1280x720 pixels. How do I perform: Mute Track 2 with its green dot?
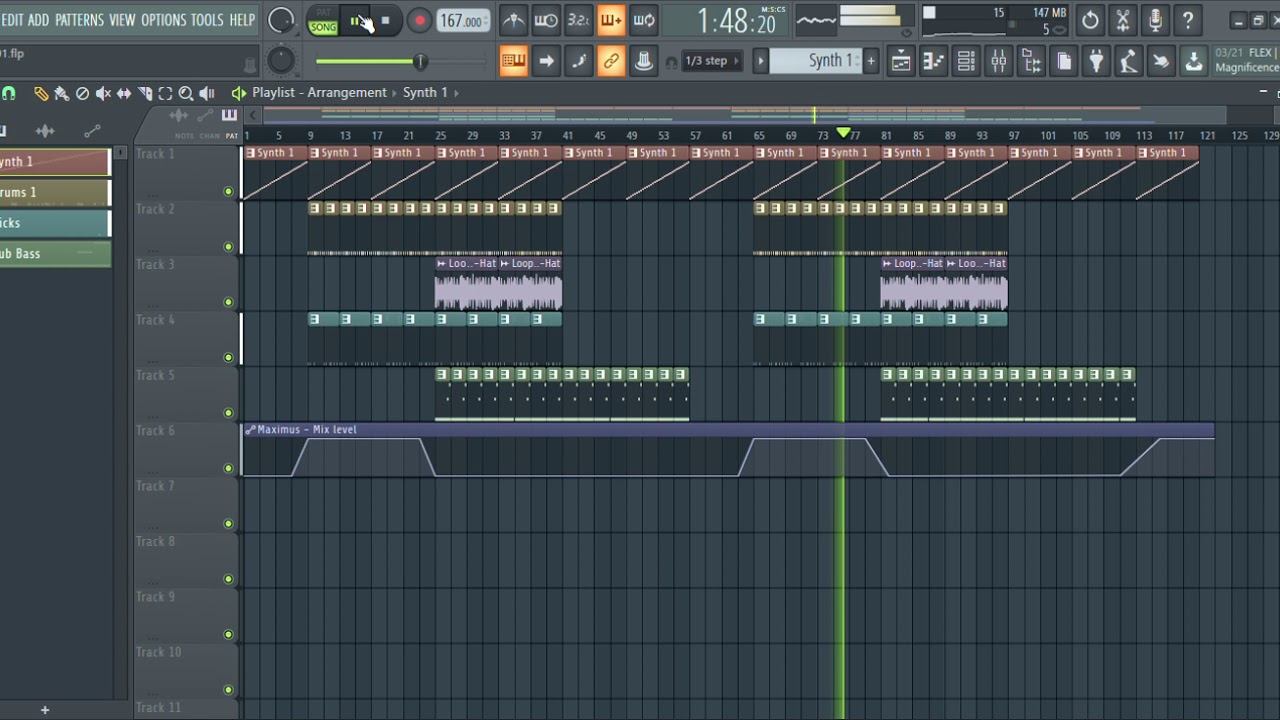tap(228, 246)
